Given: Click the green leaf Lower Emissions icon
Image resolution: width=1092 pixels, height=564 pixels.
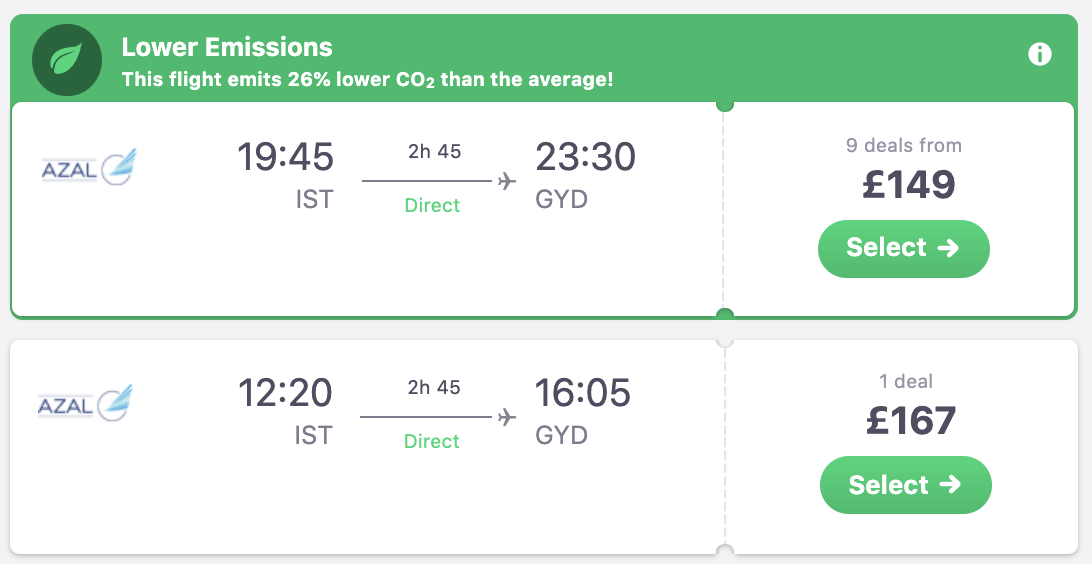Looking at the screenshot, I should tap(67, 59).
